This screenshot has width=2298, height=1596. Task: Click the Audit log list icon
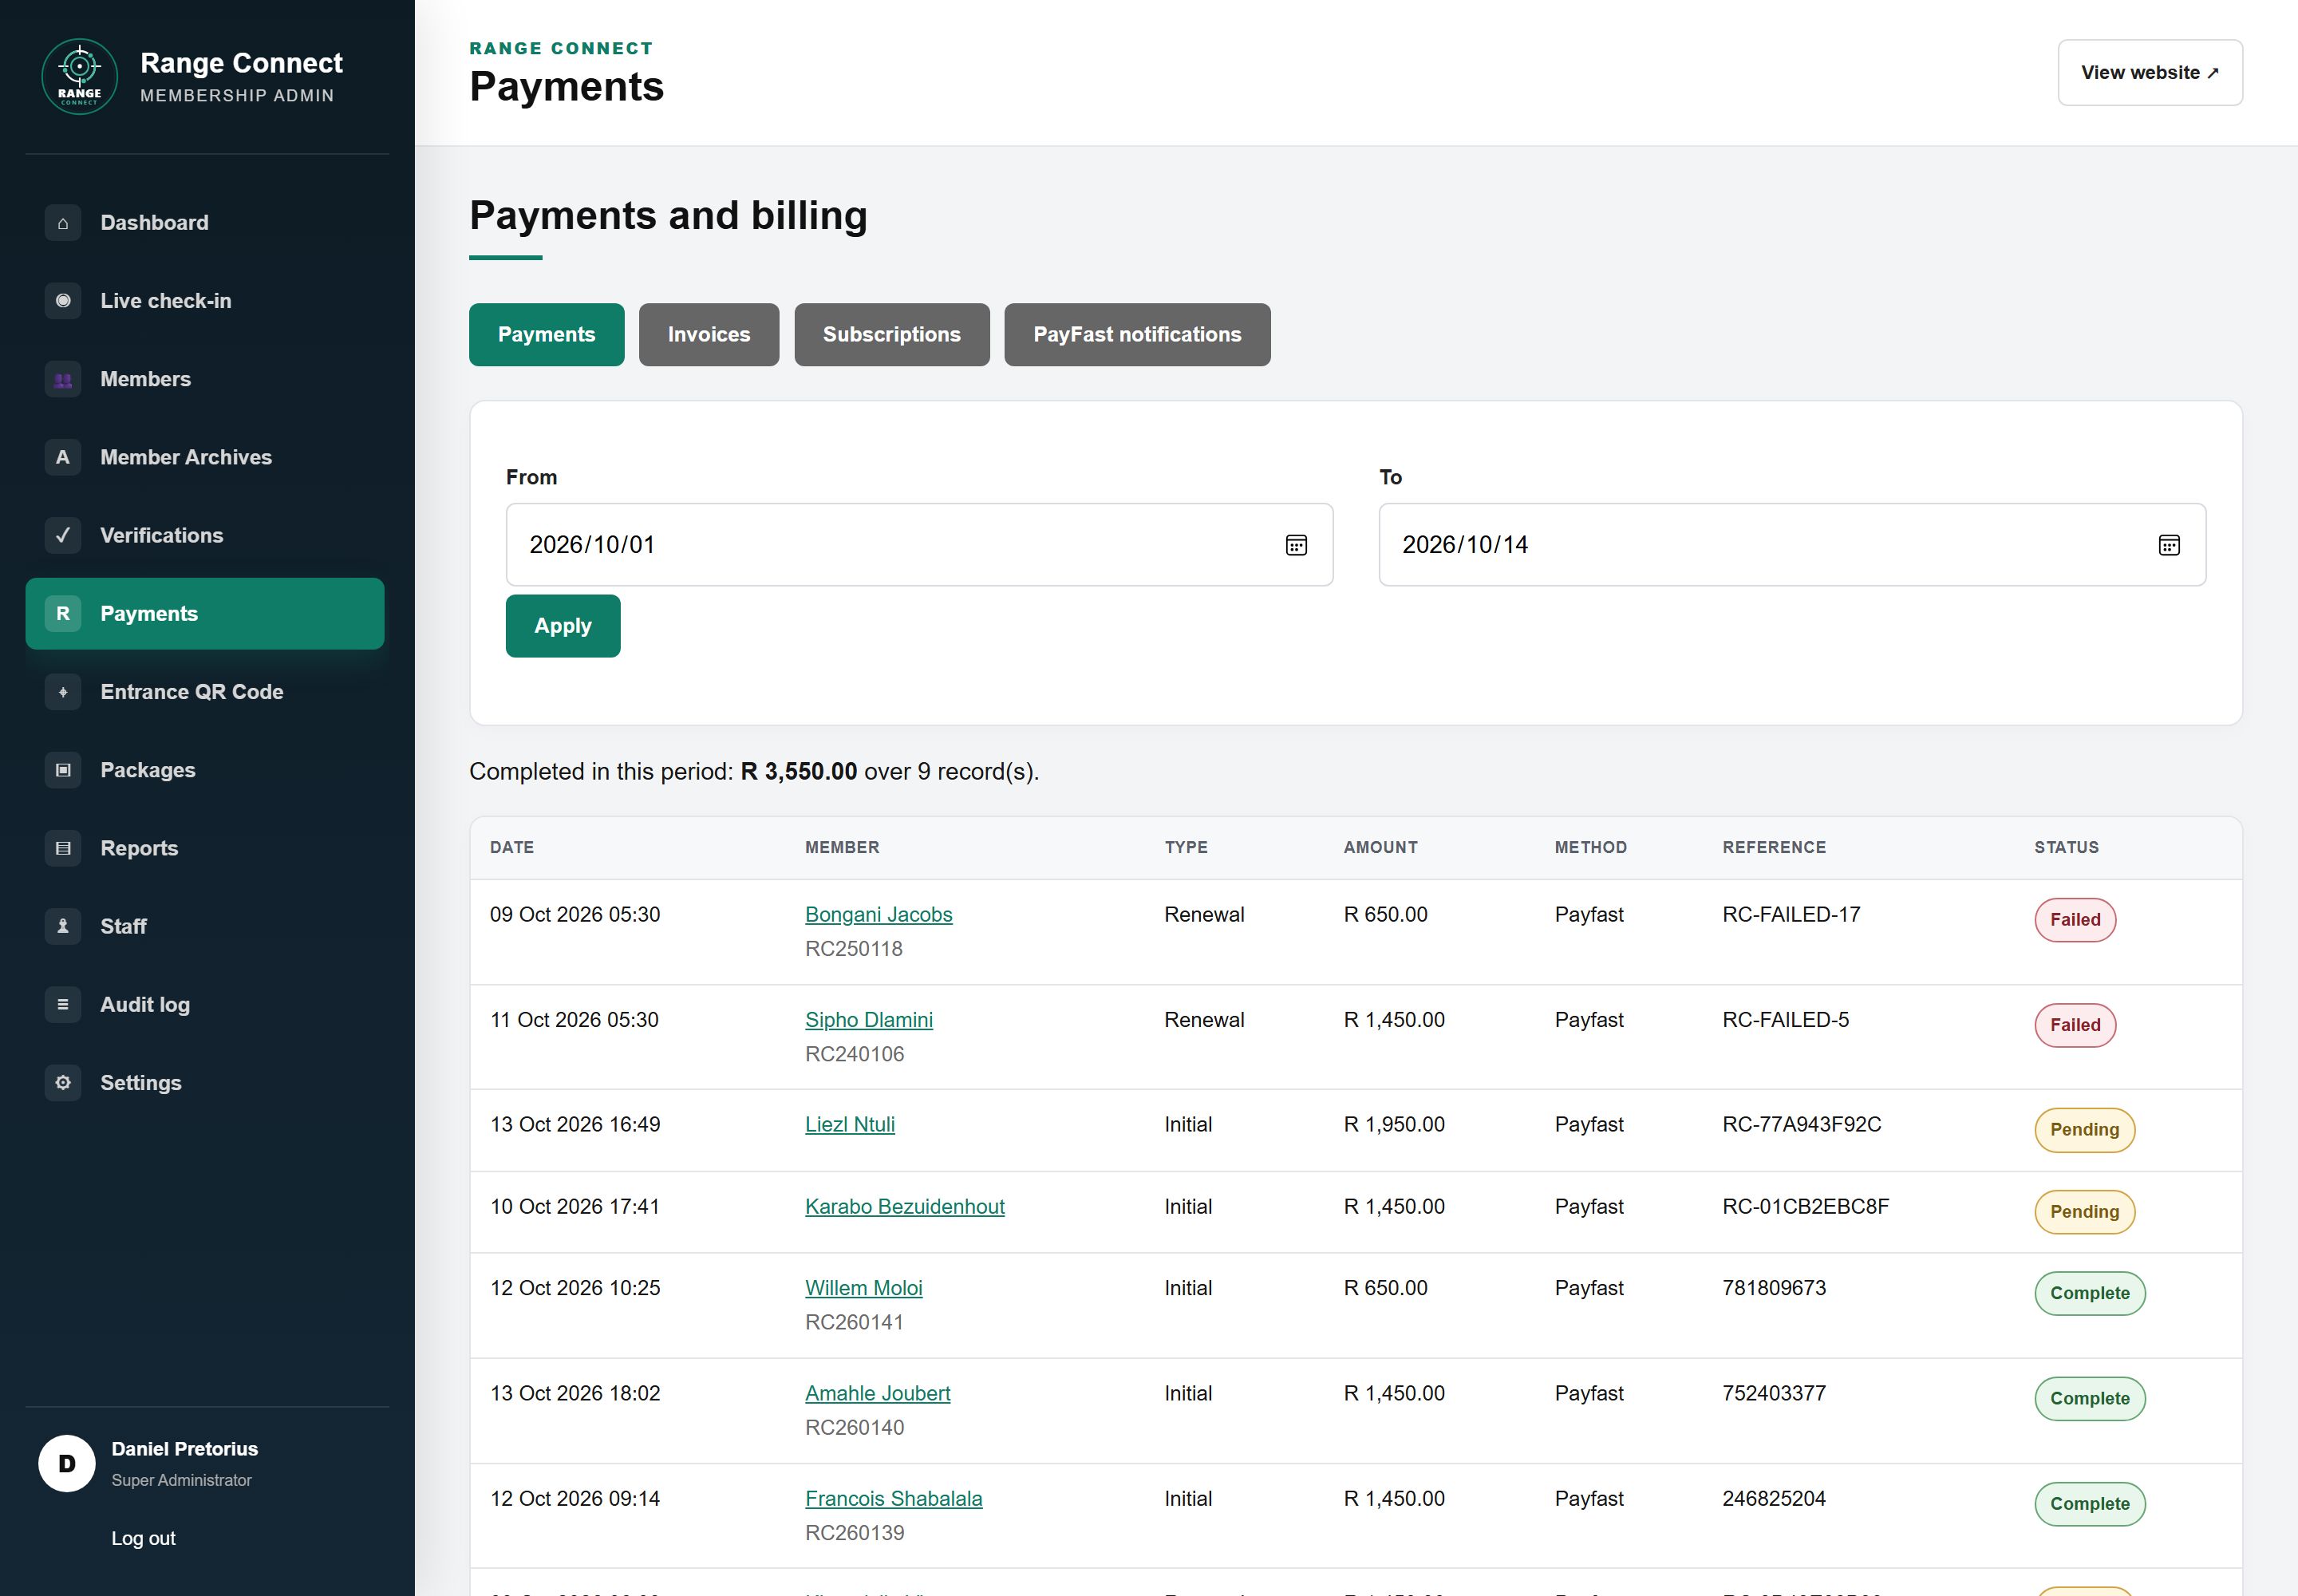(63, 1004)
